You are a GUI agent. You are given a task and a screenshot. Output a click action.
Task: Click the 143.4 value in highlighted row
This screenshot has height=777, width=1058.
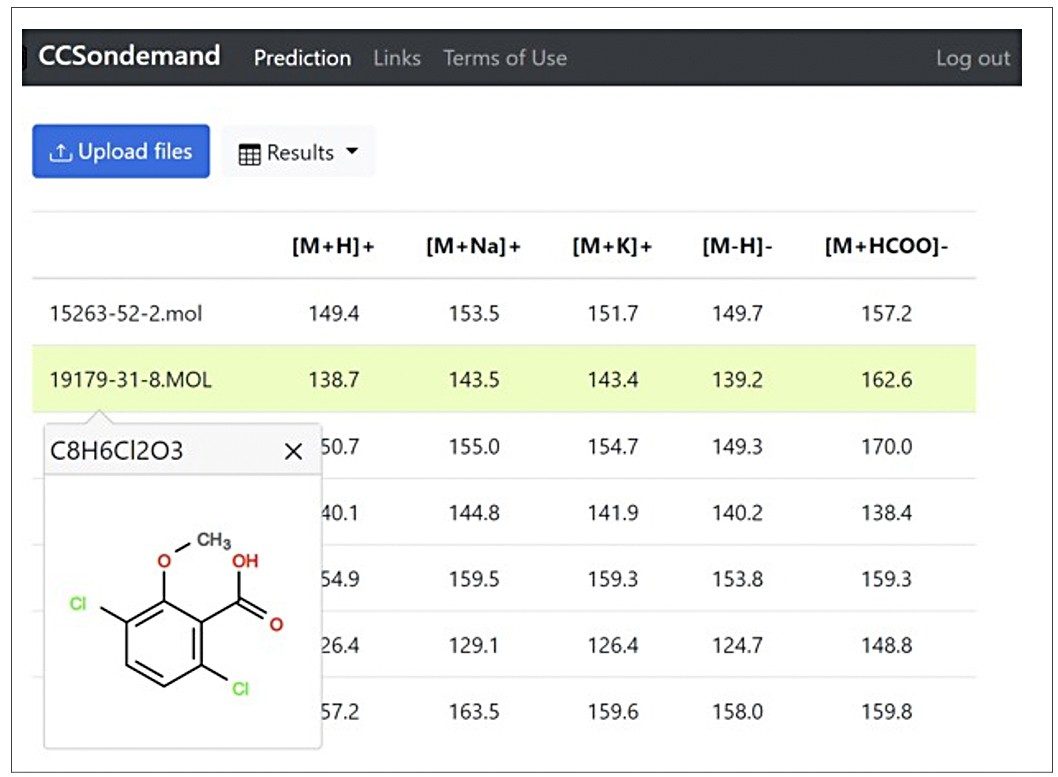coord(613,380)
